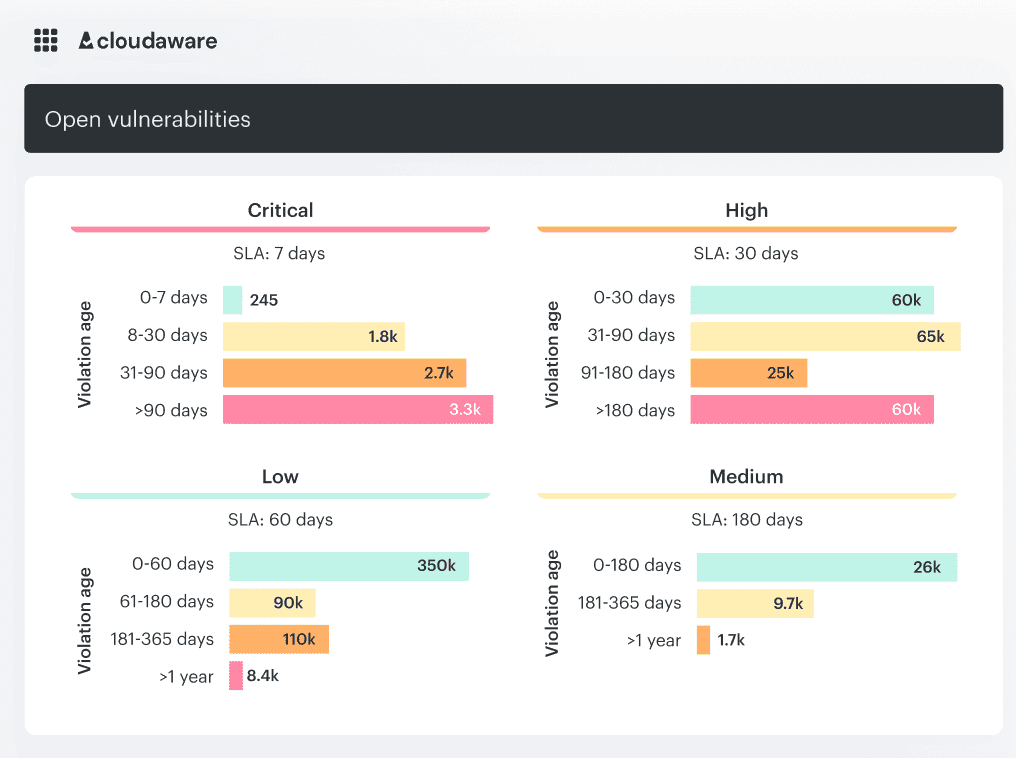Click the orange 110k Low bar
Viewport: 1016px width, 758px height.
click(279, 639)
